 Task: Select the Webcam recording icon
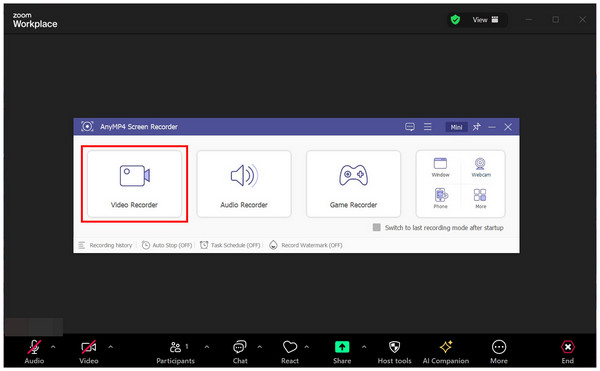point(481,167)
